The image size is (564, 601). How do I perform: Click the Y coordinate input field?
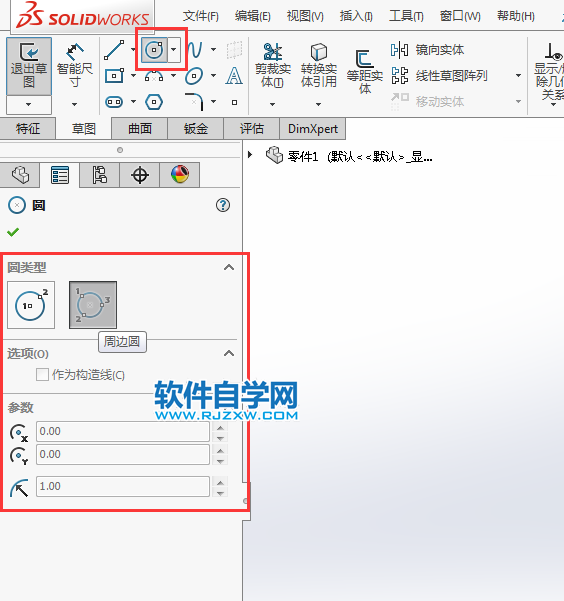[123, 455]
